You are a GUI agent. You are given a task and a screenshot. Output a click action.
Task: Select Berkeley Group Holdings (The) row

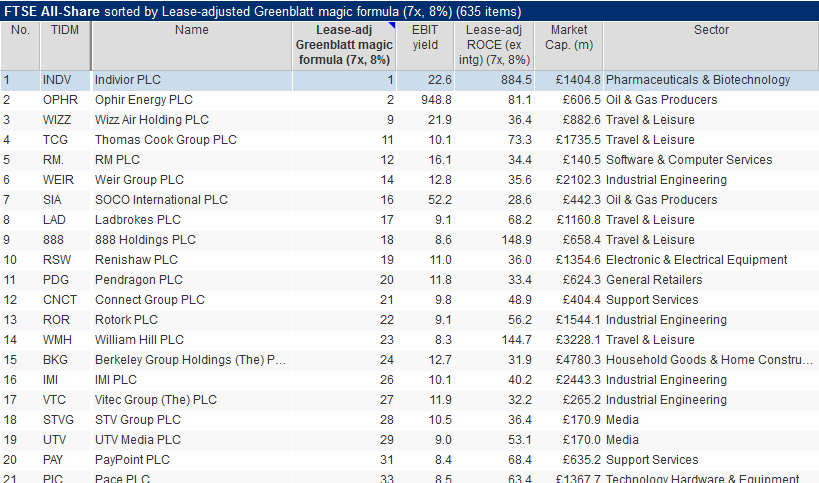click(190, 360)
